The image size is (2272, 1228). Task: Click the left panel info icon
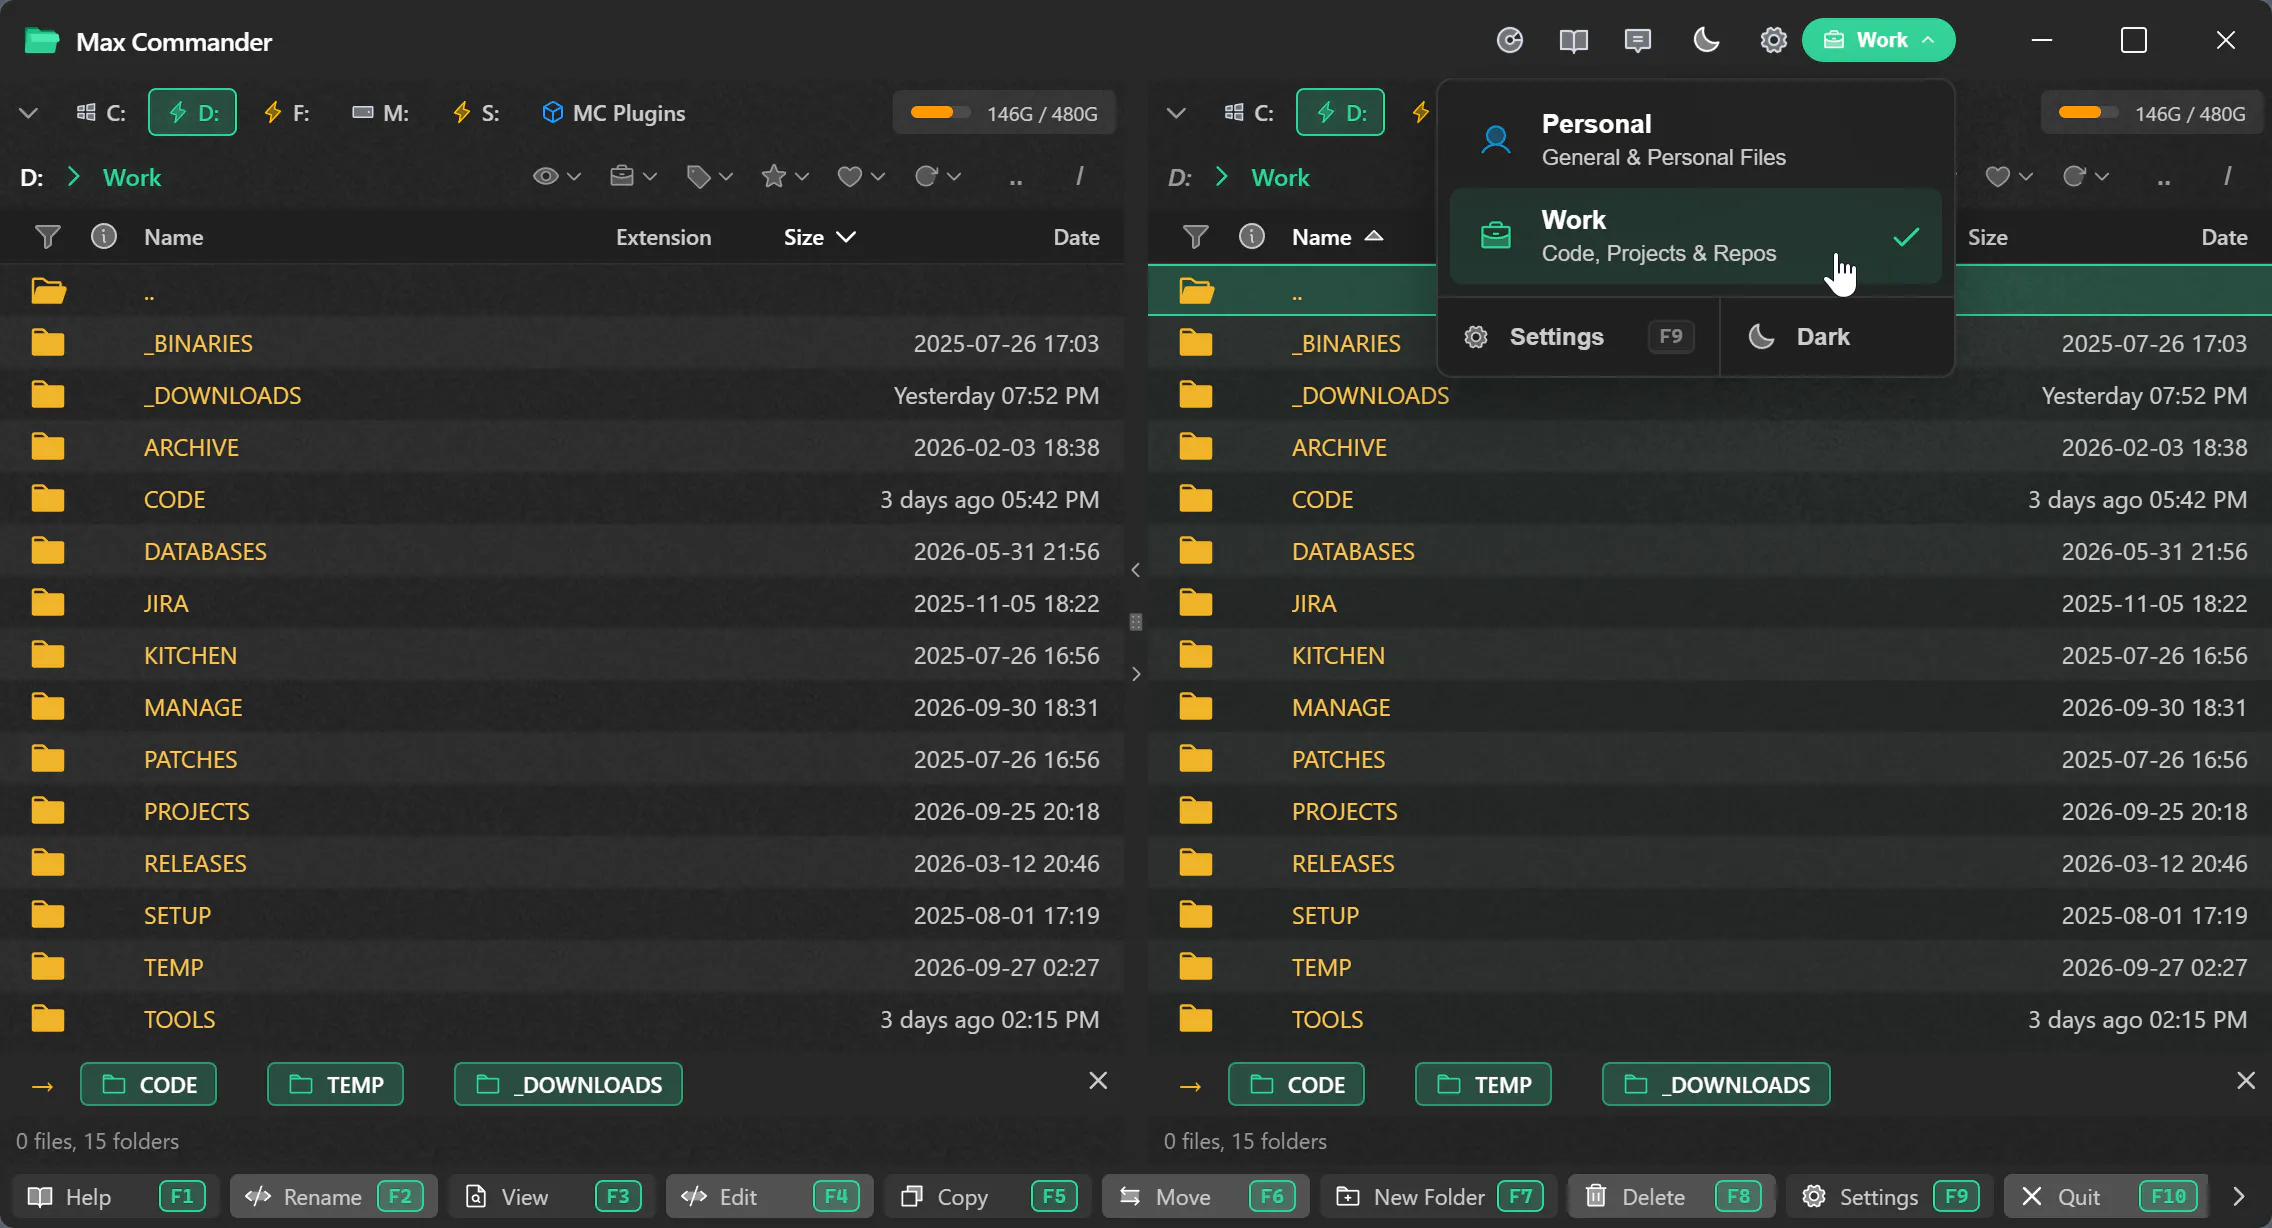104,237
